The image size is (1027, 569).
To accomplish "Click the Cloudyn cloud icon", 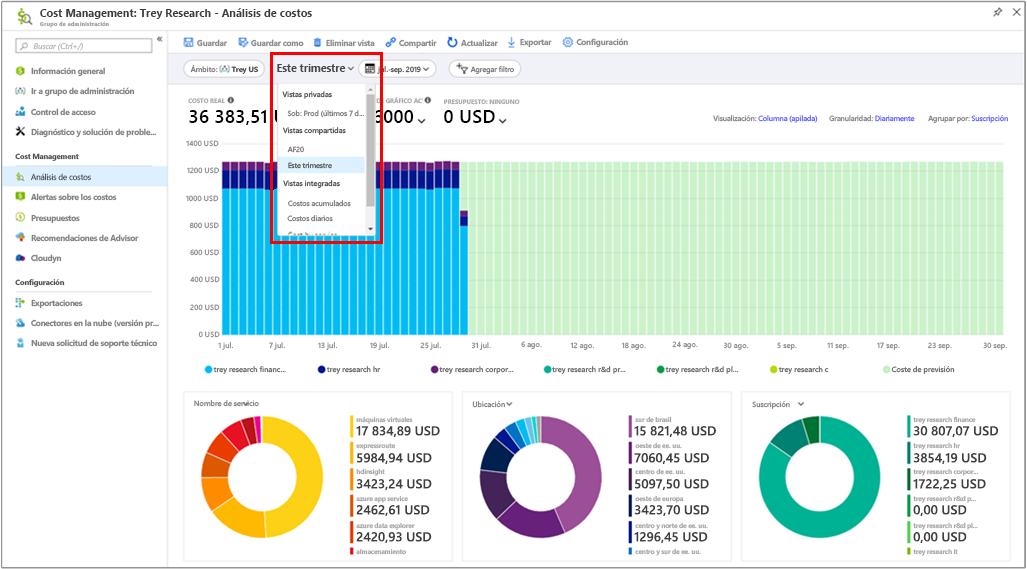I will (x=20, y=258).
